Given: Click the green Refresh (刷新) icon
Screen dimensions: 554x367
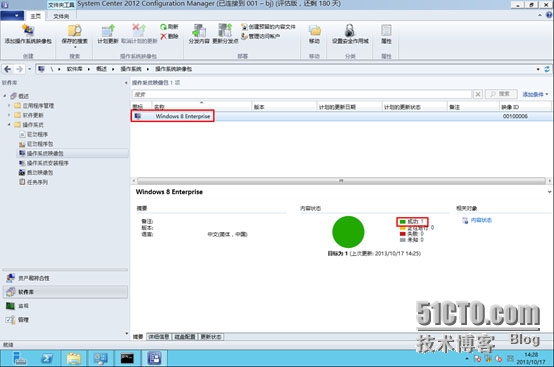Looking at the screenshot, I should click(163, 26).
